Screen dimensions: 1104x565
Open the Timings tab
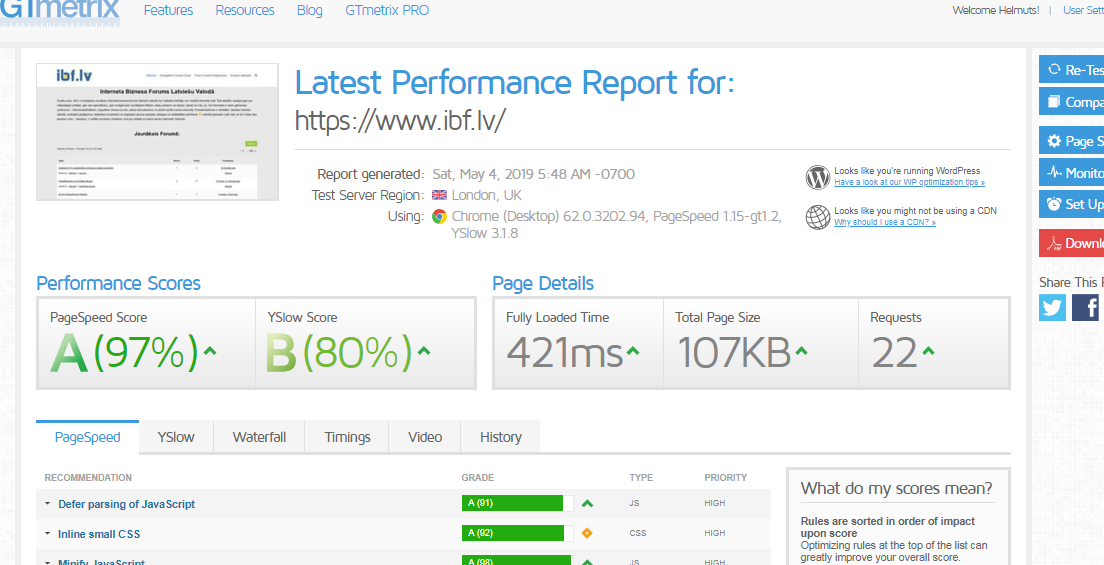[347, 437]
